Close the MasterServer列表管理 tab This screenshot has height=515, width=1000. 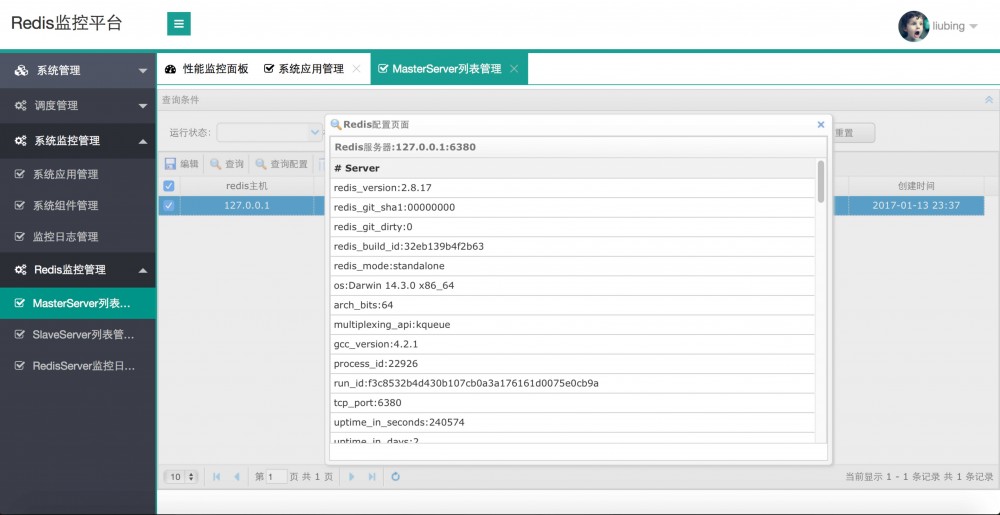pos(514,69)
